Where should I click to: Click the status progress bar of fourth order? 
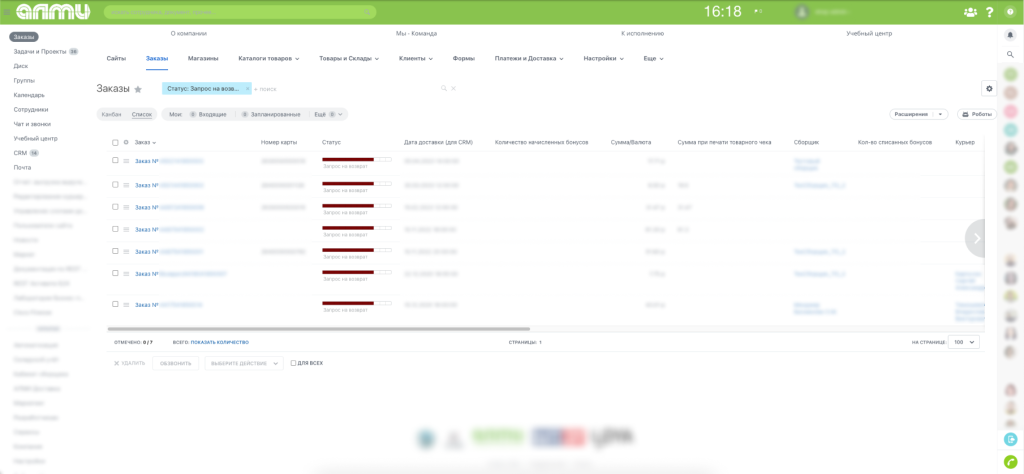(x=357, y=228)
